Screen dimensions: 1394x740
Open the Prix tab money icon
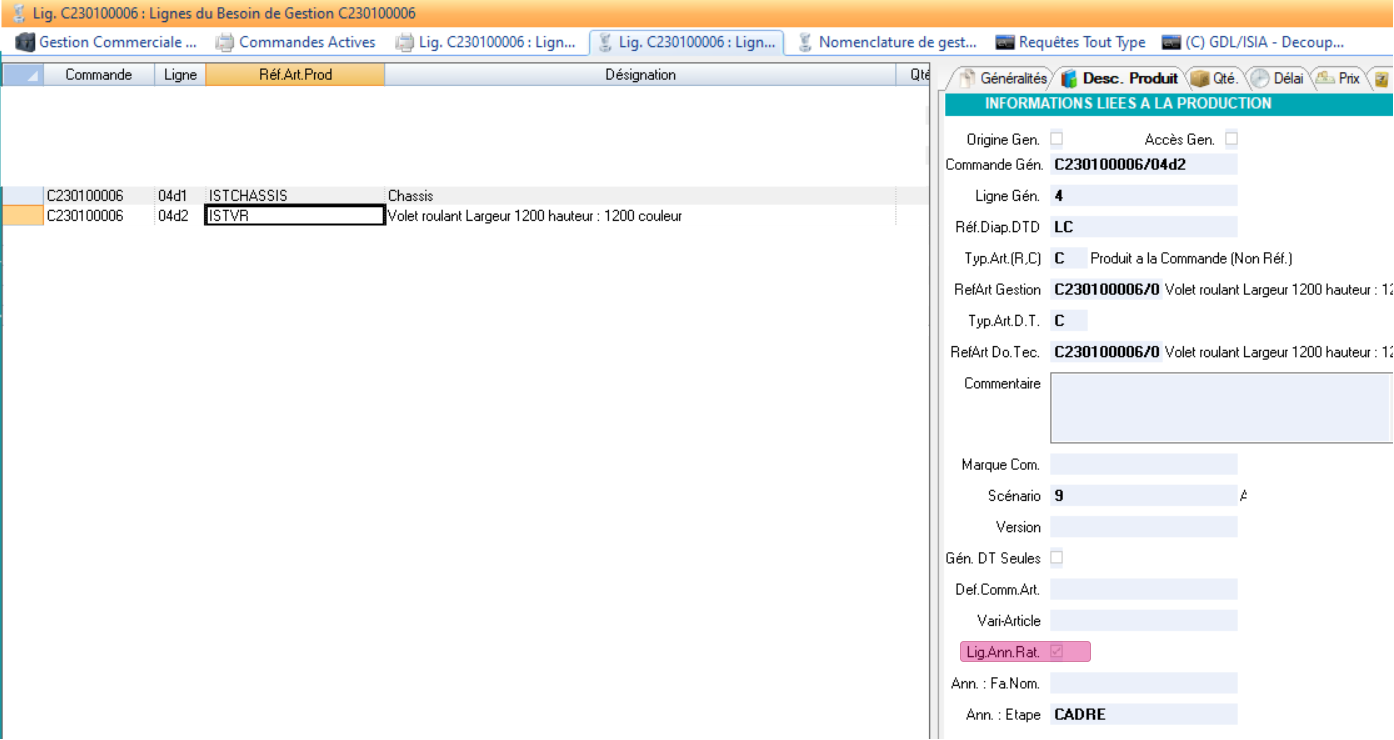[x=1324, y=78]
